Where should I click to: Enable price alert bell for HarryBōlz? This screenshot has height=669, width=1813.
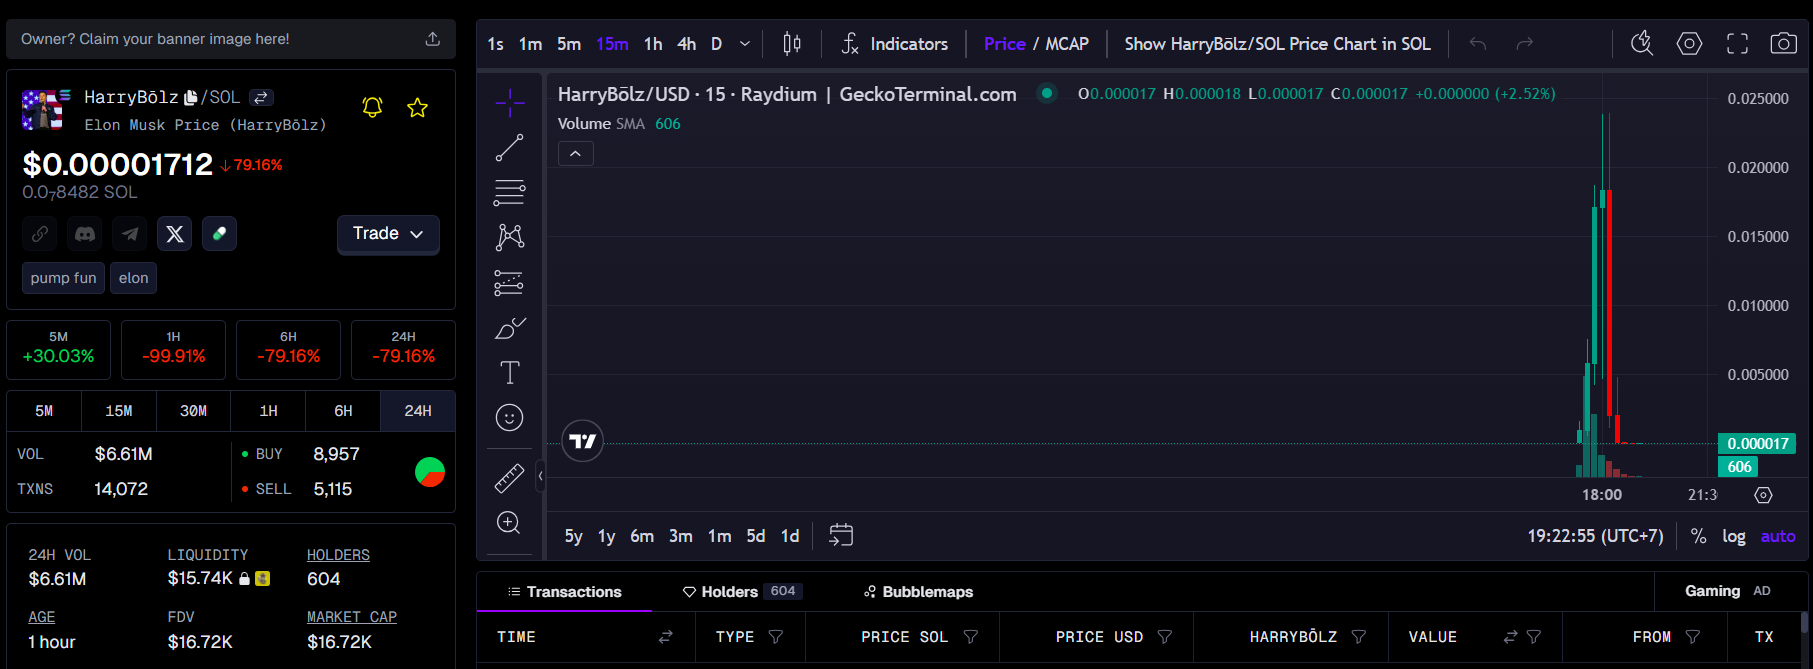[x=372, y=108]
